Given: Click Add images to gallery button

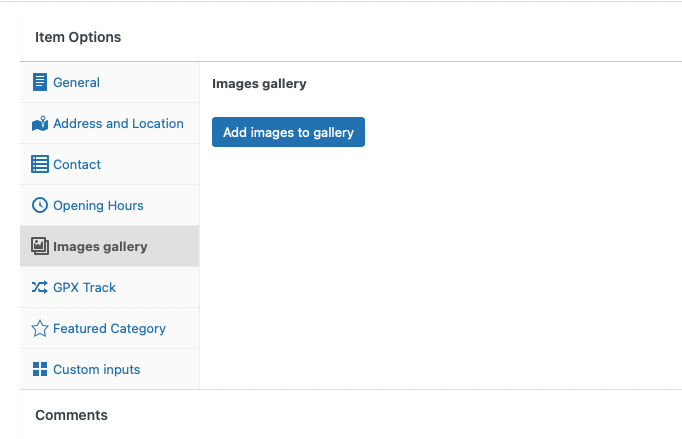Looking at the screenshot, I should pyautogui.click(x=288, y=132).
